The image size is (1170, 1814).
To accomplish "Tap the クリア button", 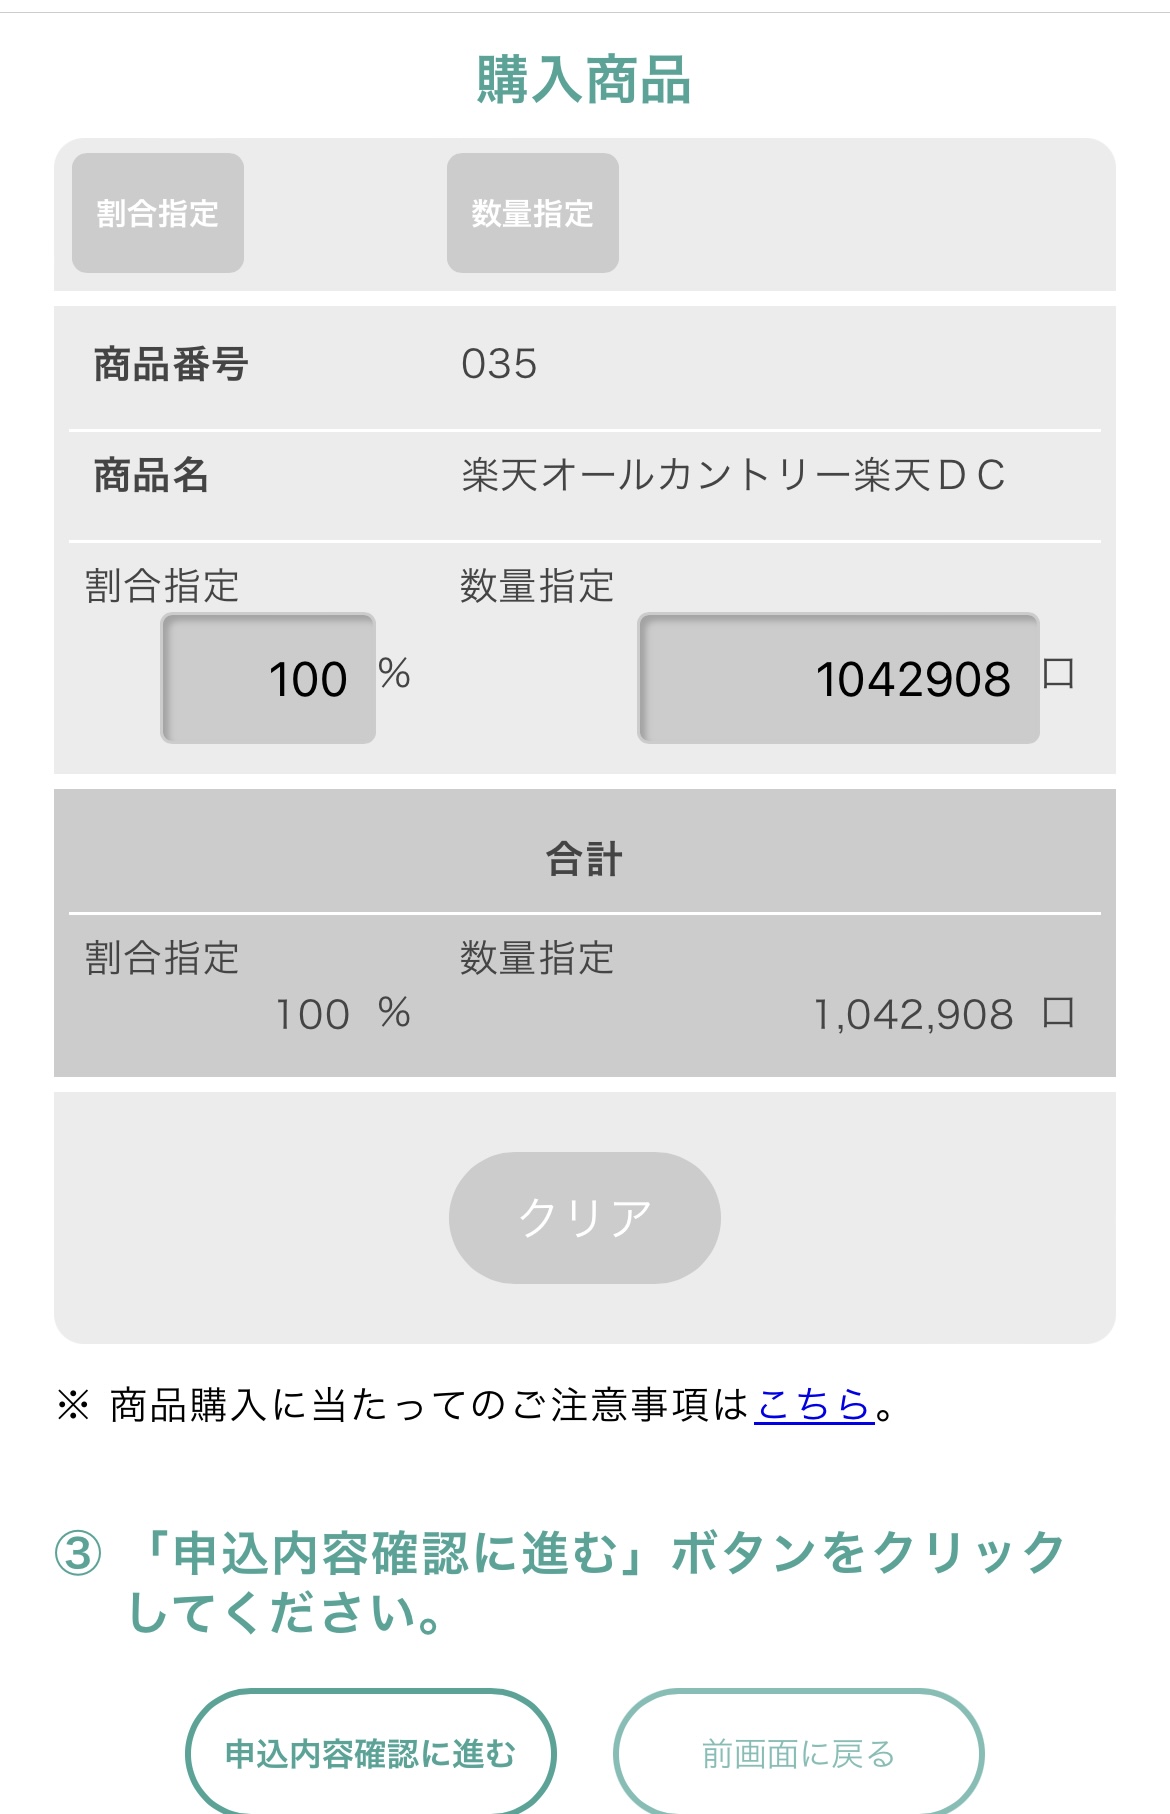I will tap(585, 1218).
